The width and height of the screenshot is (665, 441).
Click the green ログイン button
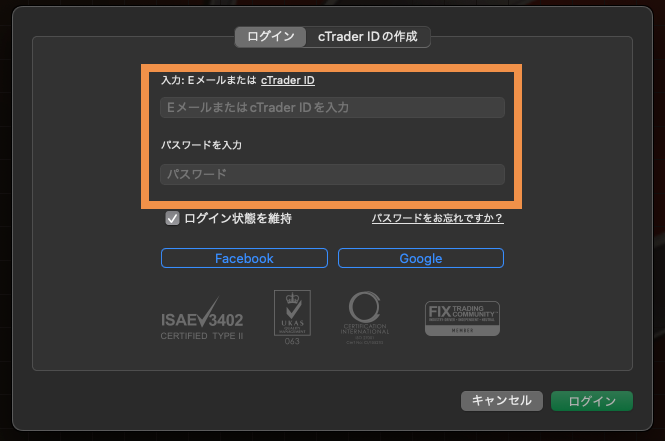pyautogui.click(x=592, y=401)
